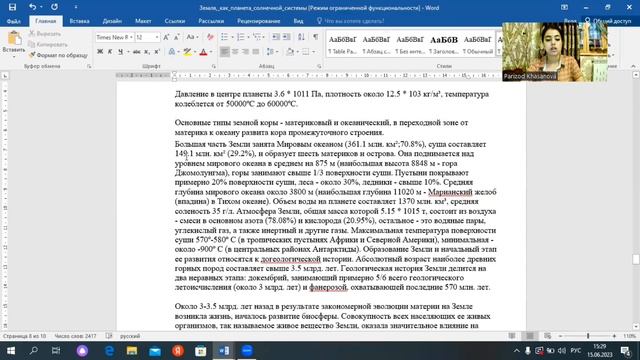The height and width of the screenshot is (360, 640).
Task: Justify the text alignment
Action: (x=256, y=52)
